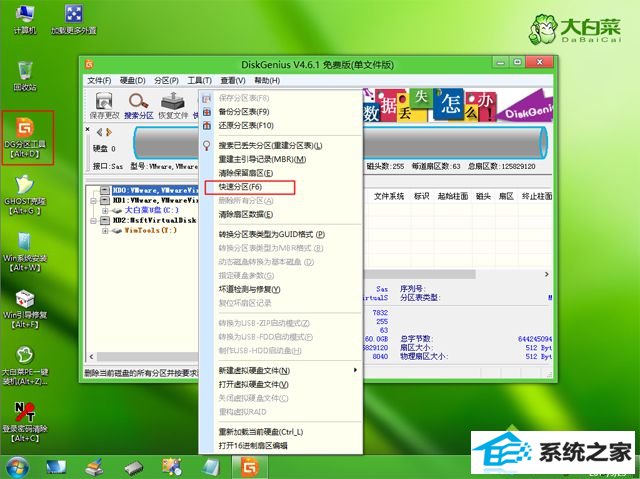Collapse the HD2 MsftVirtualDisk node

[x=93, y=221]
